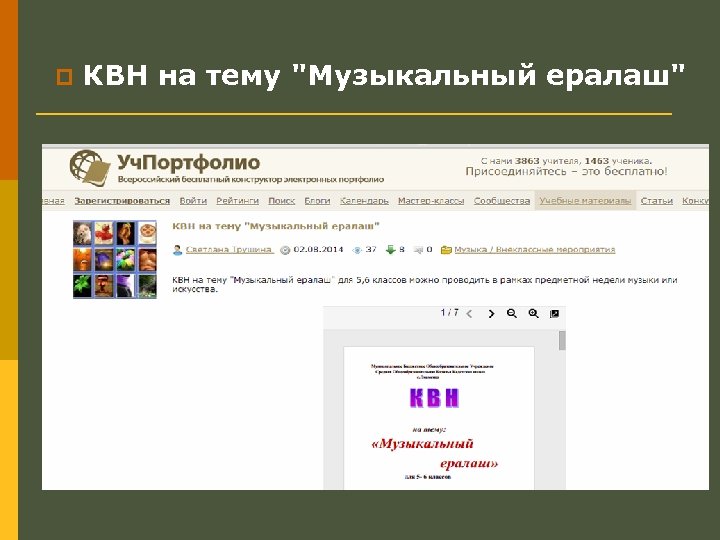Click author person icon beside Светлана Трушина
Viewport: 720px width, 540px height.
(x=177, y=250)
